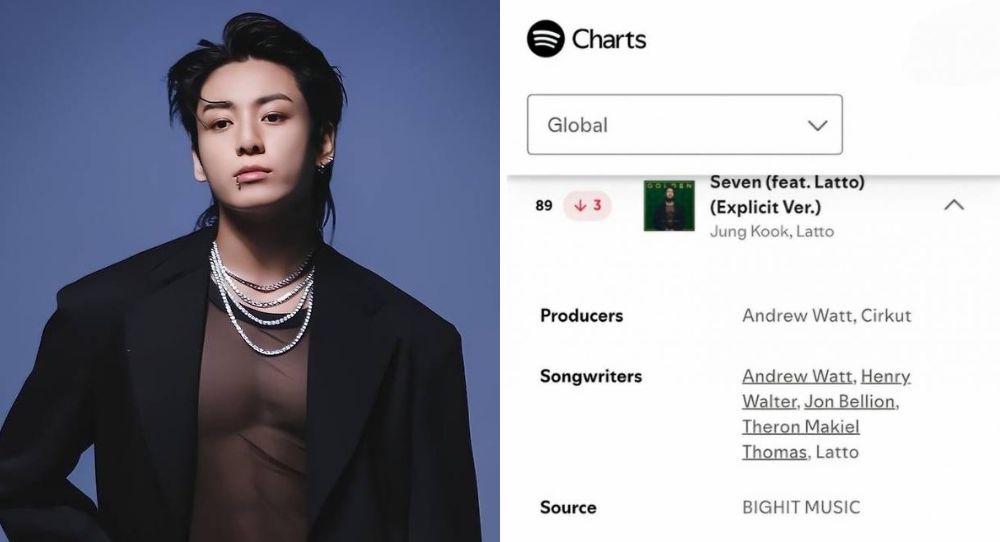Open Jon Bellion songwriter link
Image resolution: width=1000 pixels, height=542 pixels.
coord(849,402)
